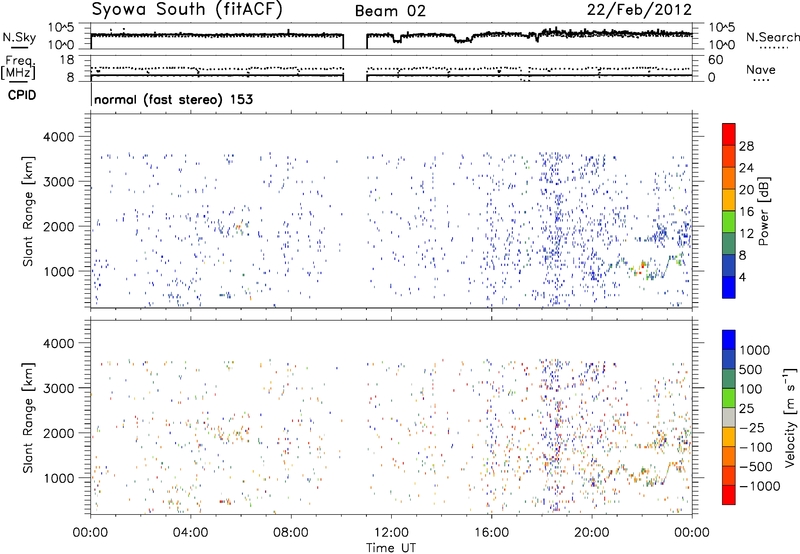
Task: Click the "4000" tick in power panel
Action: pos(58,137)
